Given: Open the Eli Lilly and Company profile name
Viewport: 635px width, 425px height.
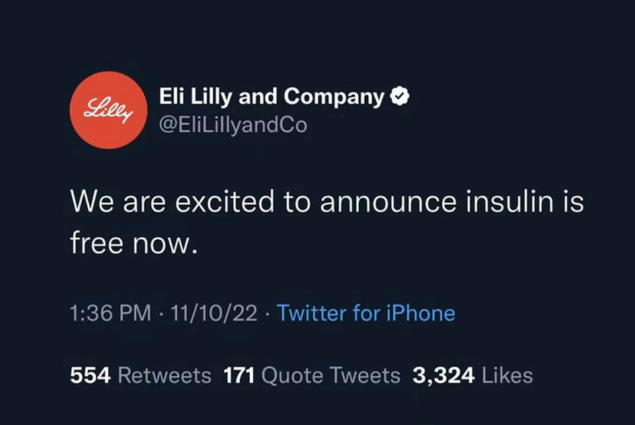Looking at the screenshot, I should [271, 97].
